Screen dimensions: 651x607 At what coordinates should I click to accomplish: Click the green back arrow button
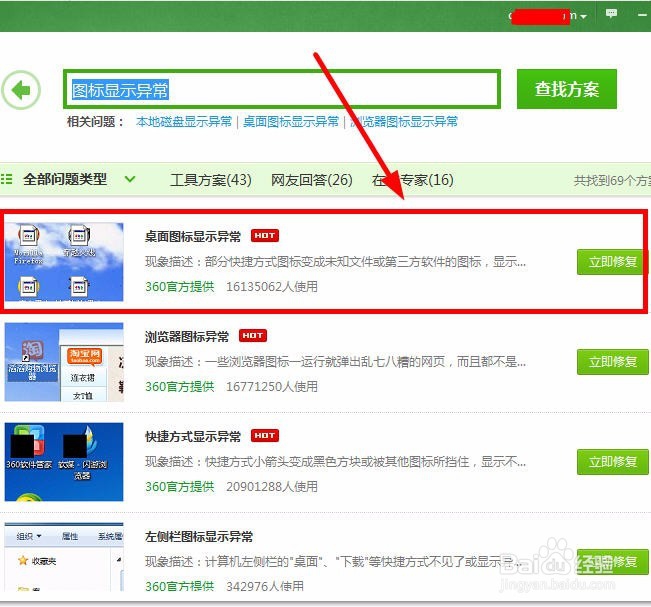click(x=21, y=90)
